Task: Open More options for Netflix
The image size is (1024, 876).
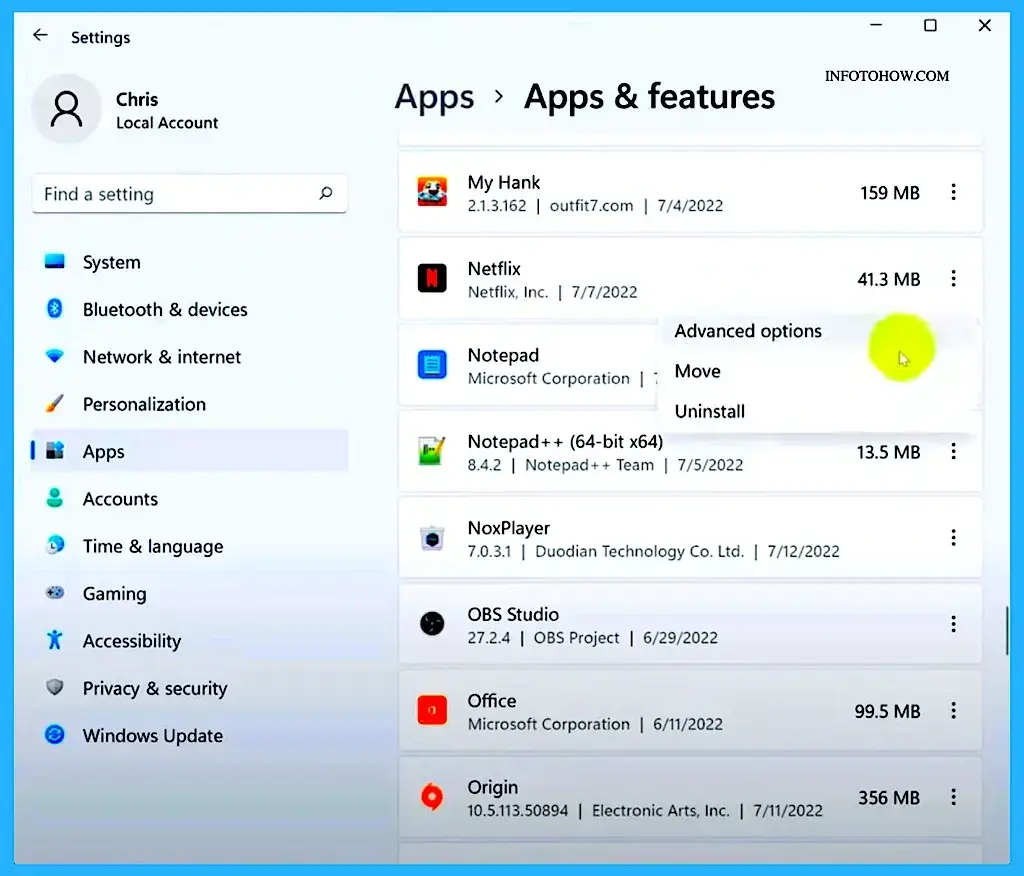Action: 953,279
